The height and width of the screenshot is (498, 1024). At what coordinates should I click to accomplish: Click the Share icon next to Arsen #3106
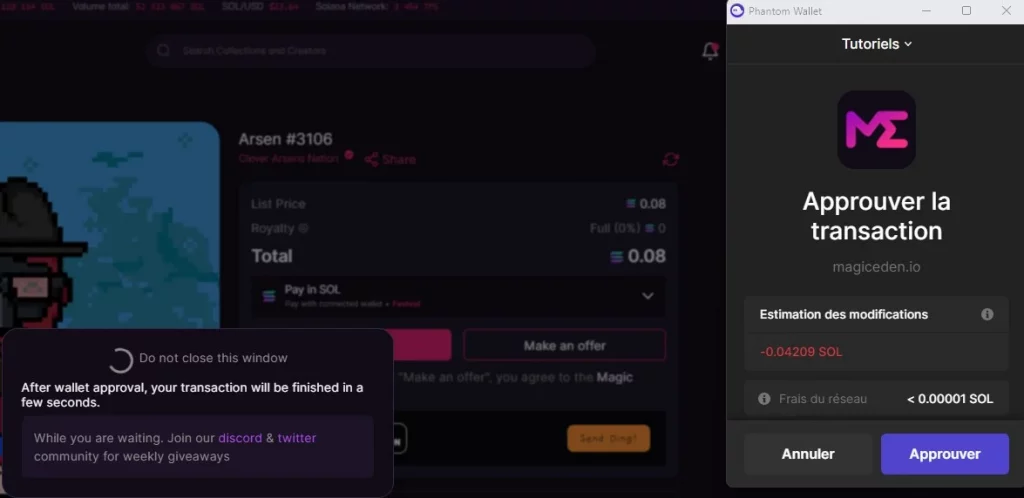tap(372, 159)
